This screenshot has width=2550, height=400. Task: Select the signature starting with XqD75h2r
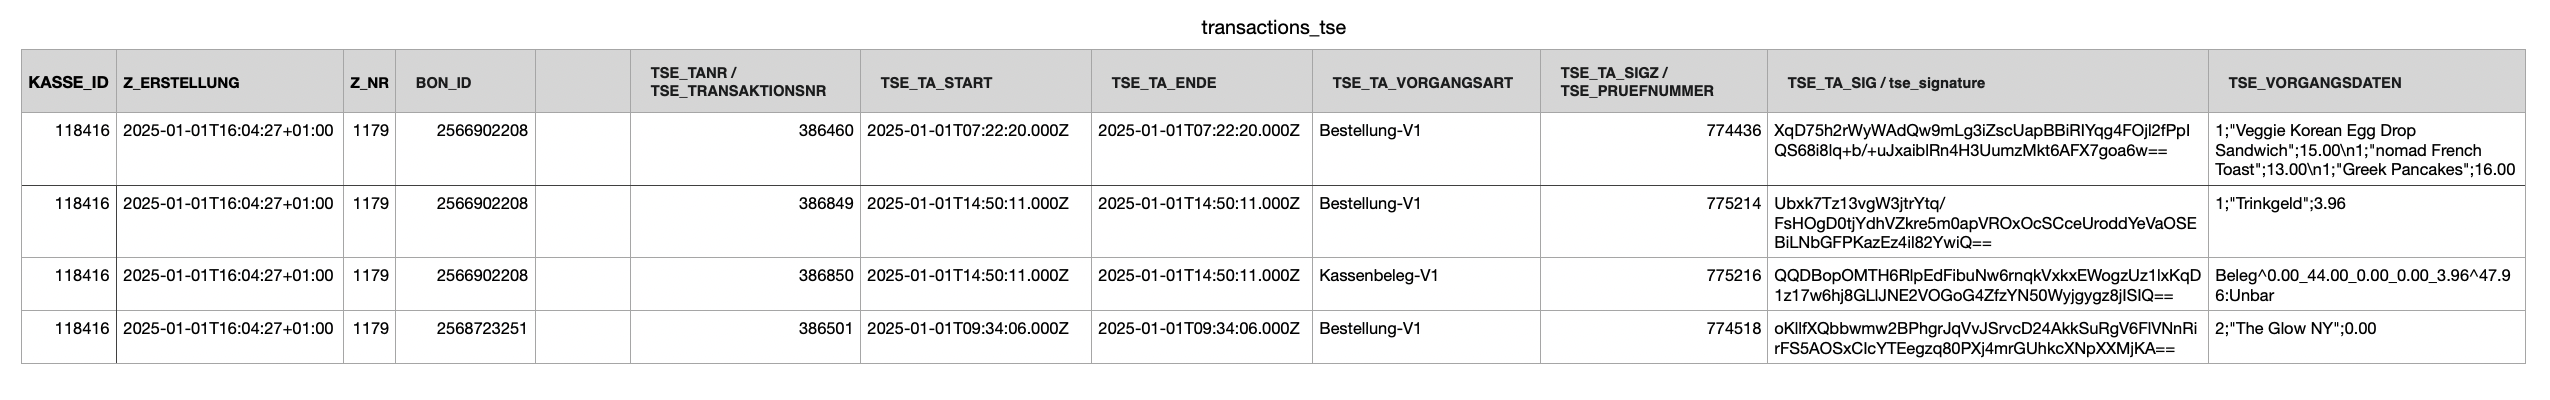(1980, 140)
